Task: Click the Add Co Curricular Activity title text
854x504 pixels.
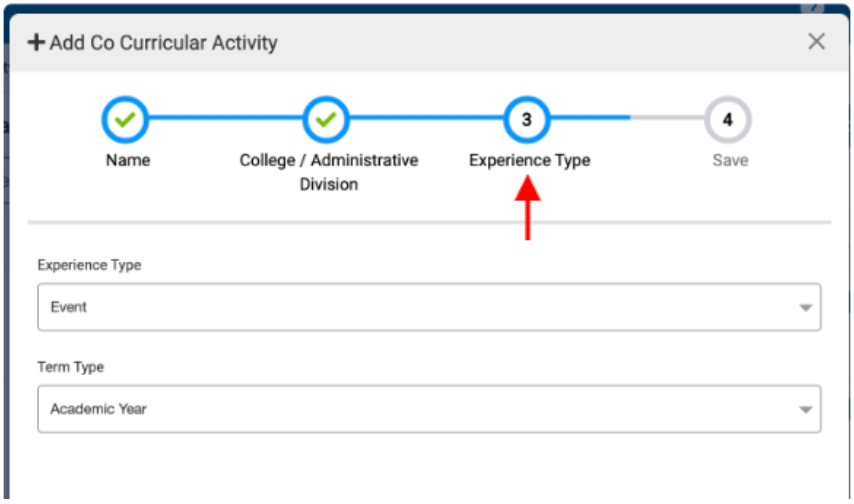Action: tap(164, 43)
